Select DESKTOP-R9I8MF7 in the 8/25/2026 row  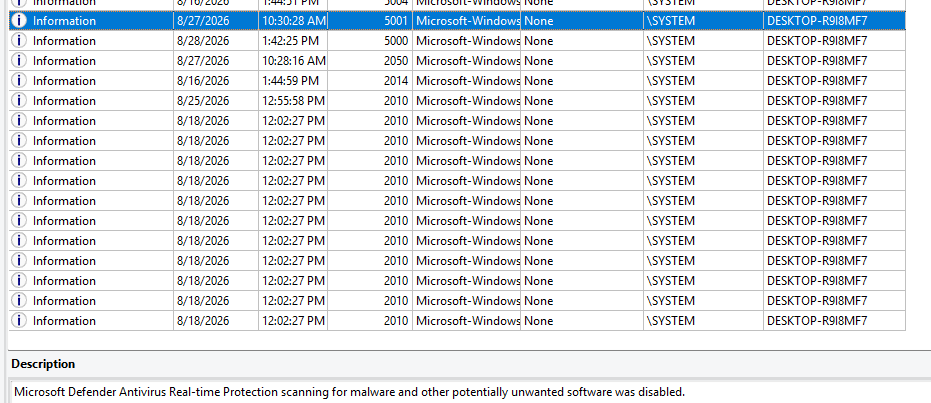(x=817, y=101)
